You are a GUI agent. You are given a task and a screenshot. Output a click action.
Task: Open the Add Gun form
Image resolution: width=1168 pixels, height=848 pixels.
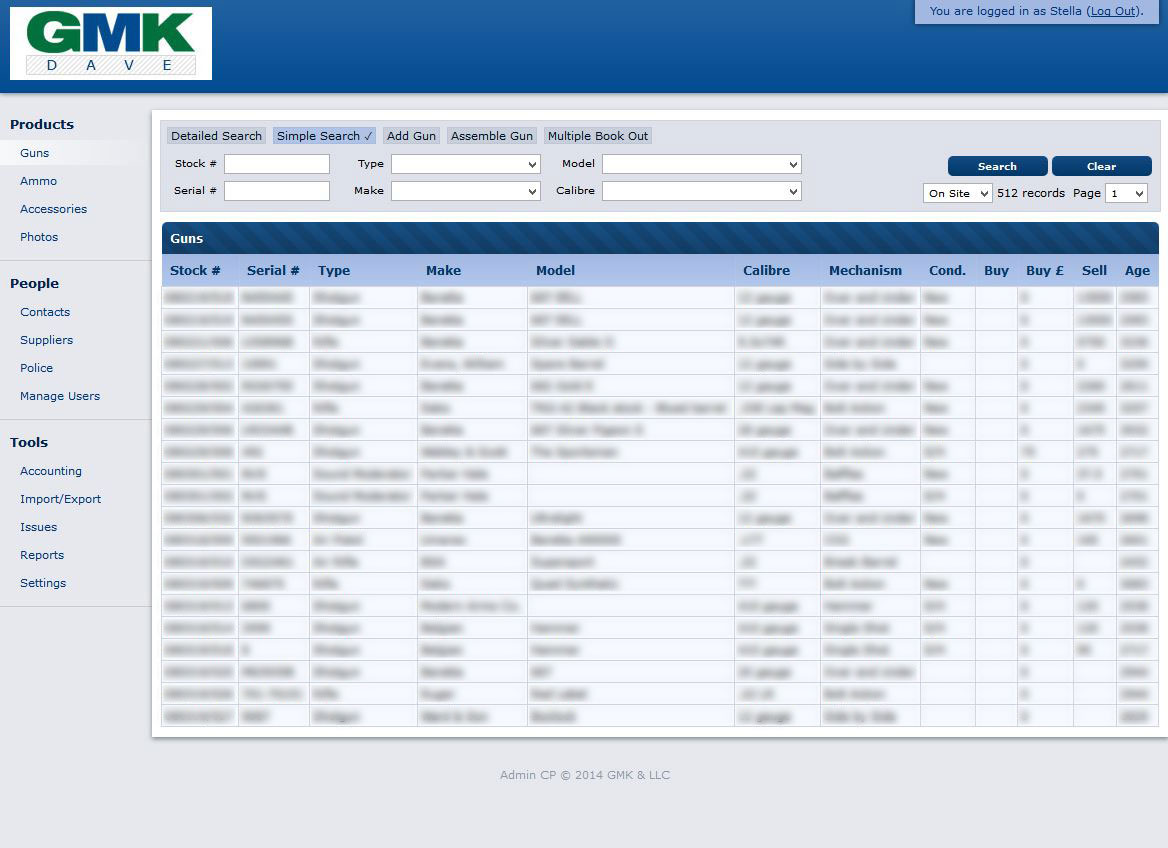click(x=411, y=136)
